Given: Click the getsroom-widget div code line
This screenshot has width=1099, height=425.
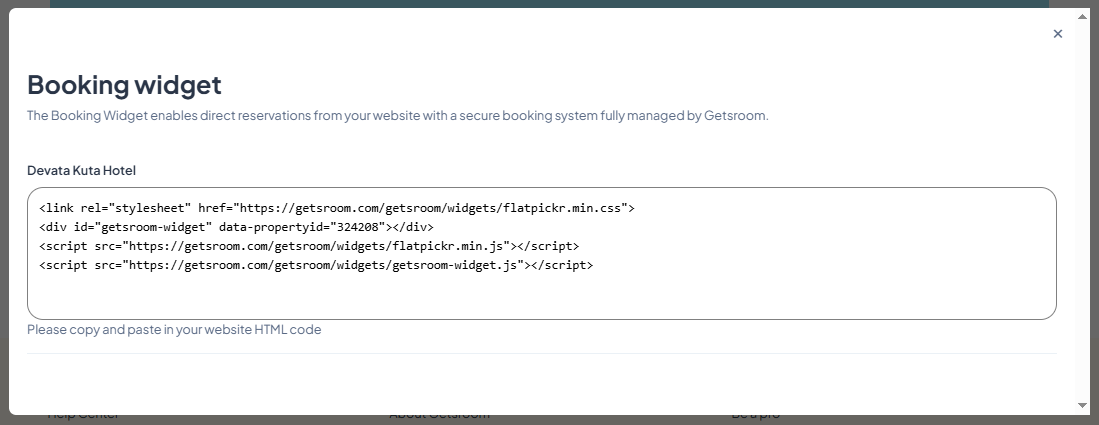Looking at the screenshot, I should coord(236,227).
